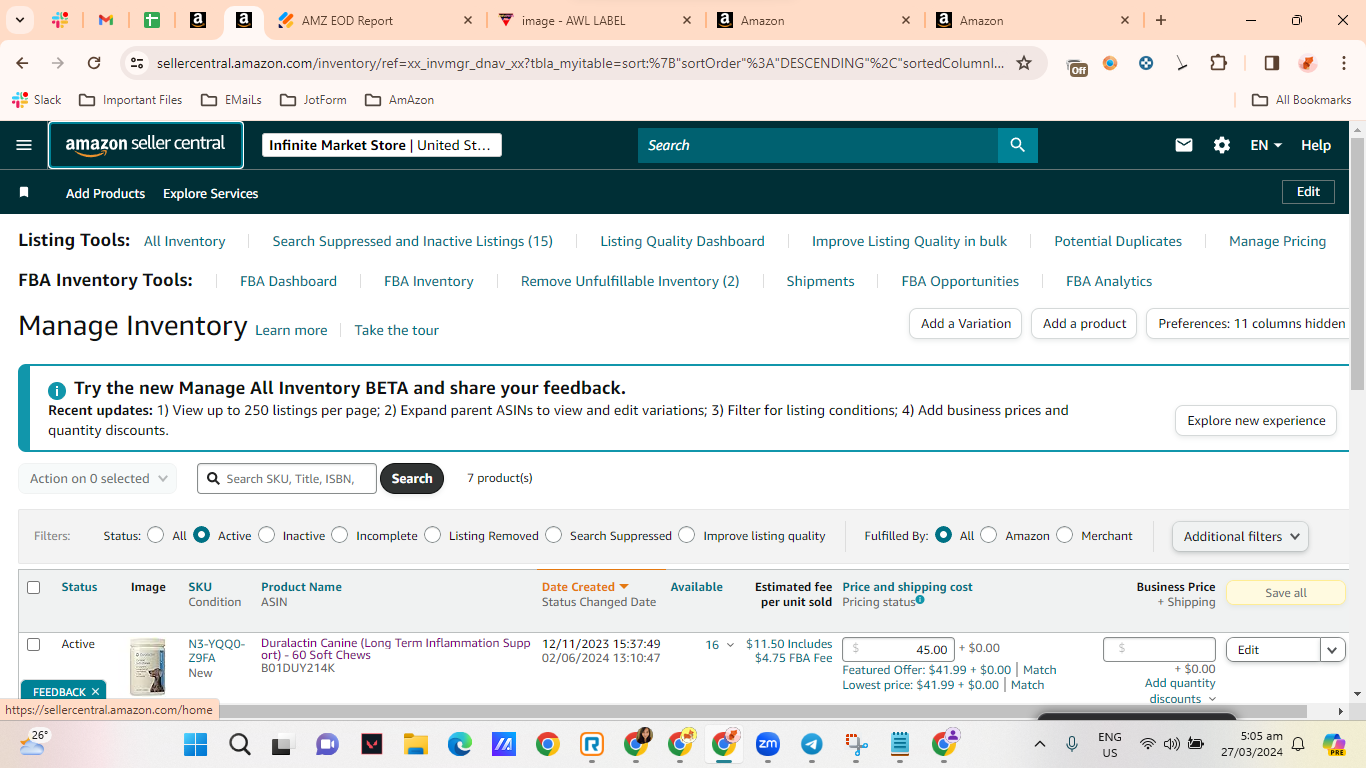Click the bookmark flag icon in navbar

pos(24,192)
